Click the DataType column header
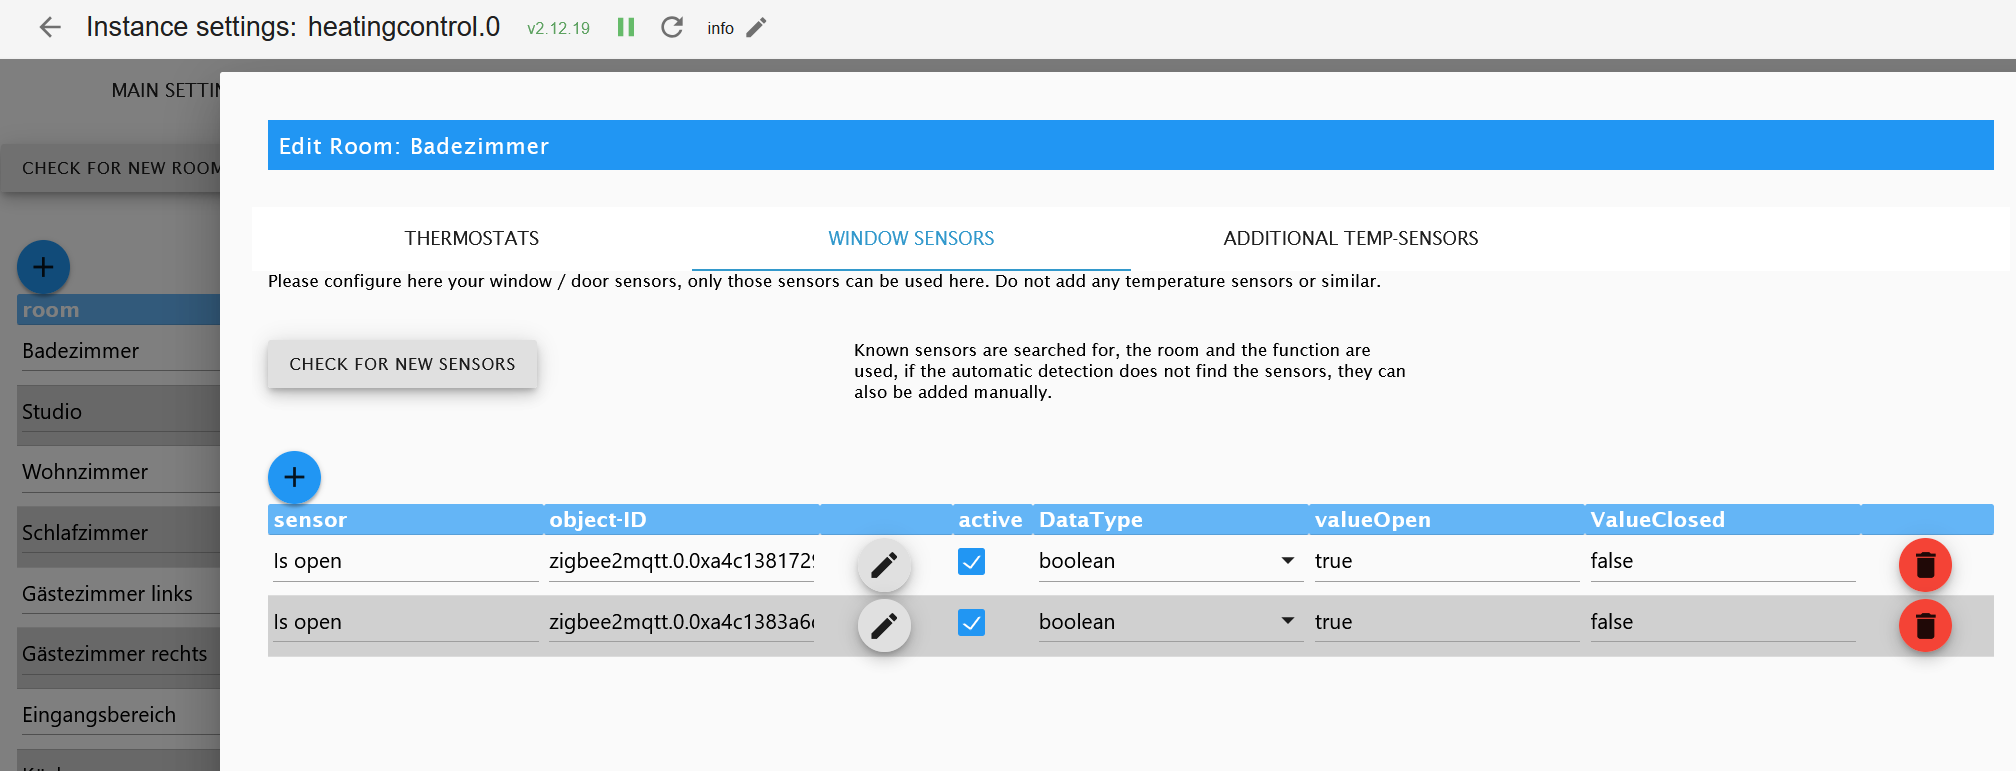 (1170, 520)
